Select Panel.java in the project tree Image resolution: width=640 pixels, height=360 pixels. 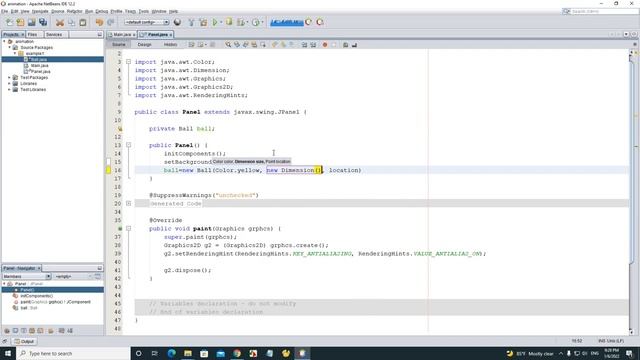40,71
